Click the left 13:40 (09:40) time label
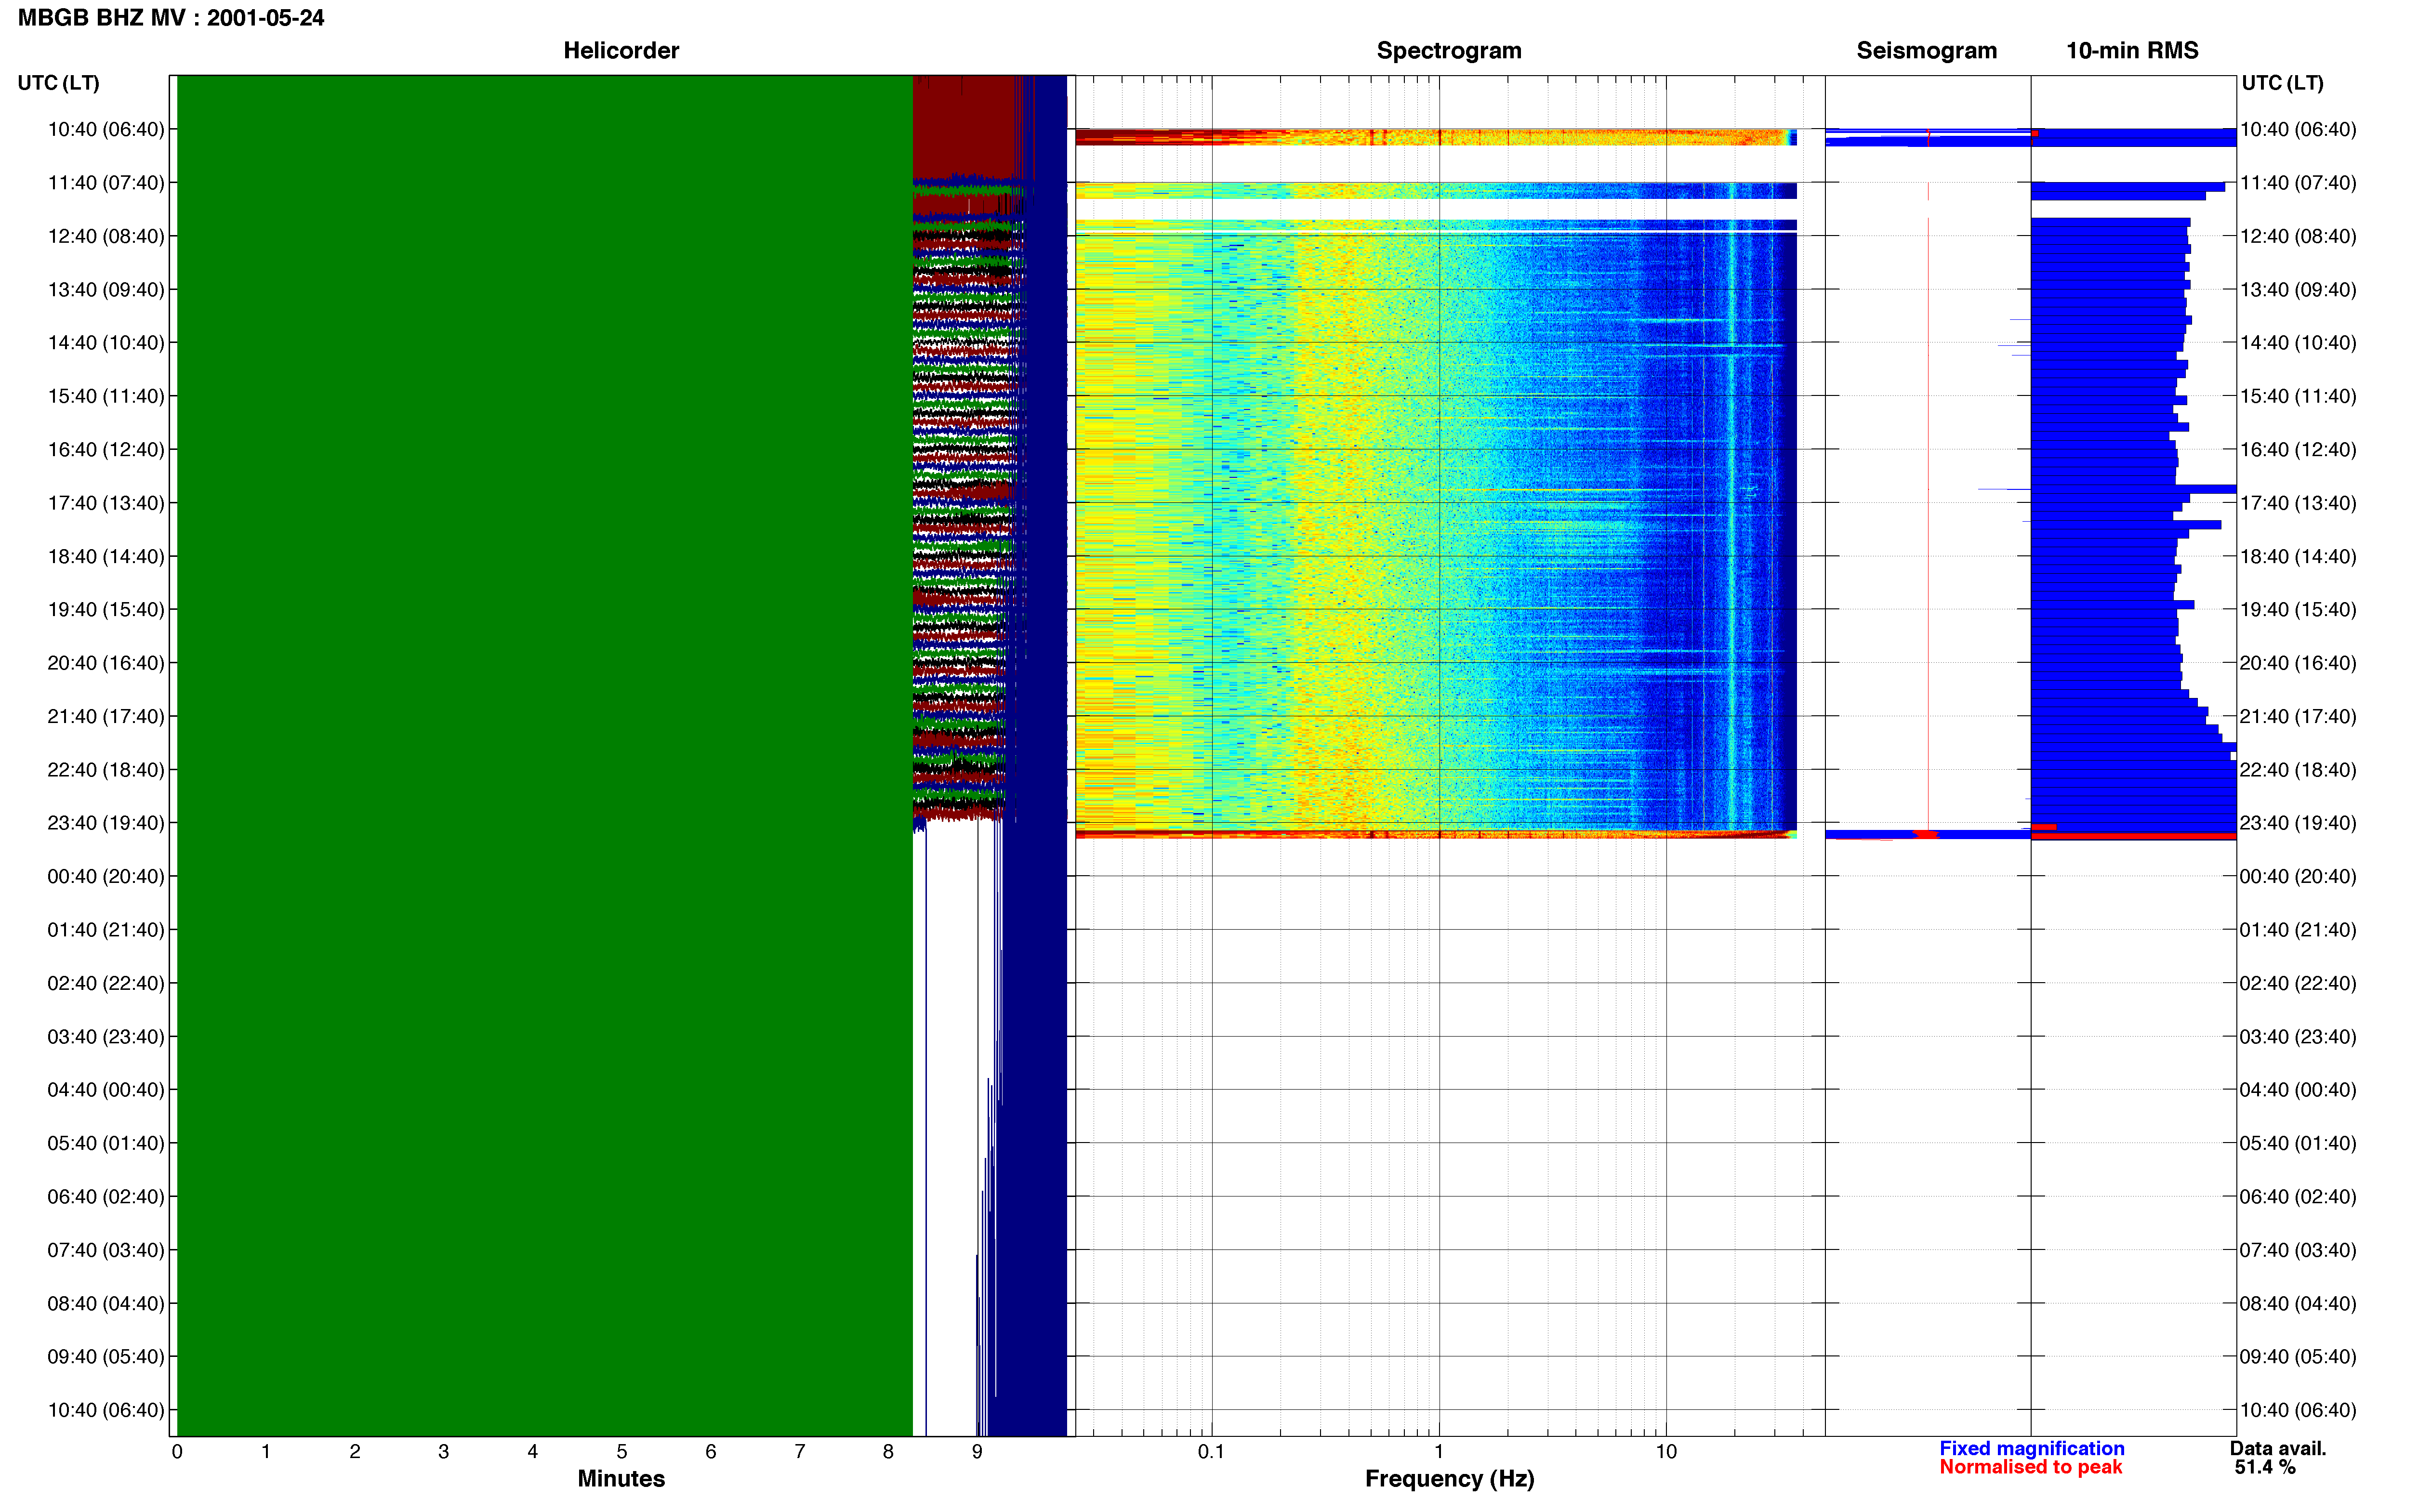The width and height of the screenshot is (2418, 1512). [x=106, y=289]
